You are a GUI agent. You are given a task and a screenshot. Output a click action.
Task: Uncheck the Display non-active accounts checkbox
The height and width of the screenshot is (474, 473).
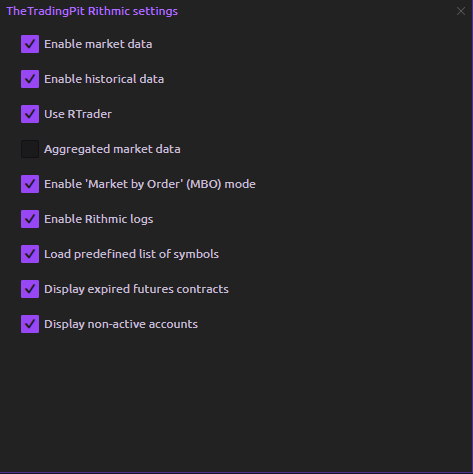[30, 324]
